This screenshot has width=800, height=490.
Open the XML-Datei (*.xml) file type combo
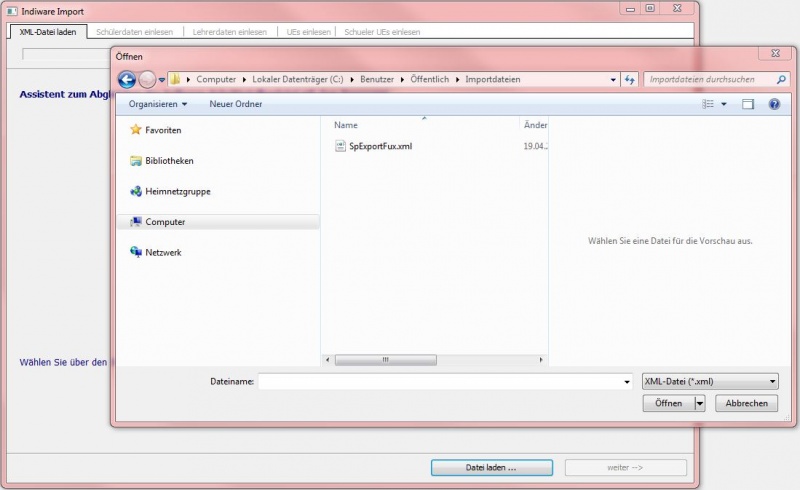pyautogui.click(x=710, y=381)
